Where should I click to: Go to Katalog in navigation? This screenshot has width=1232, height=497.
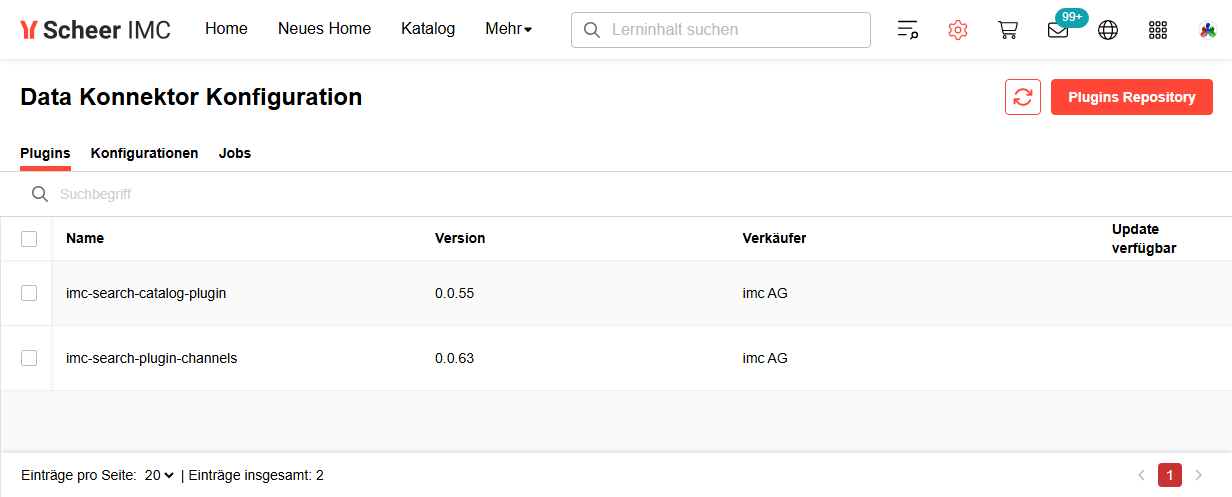click(x=428, y=29)
